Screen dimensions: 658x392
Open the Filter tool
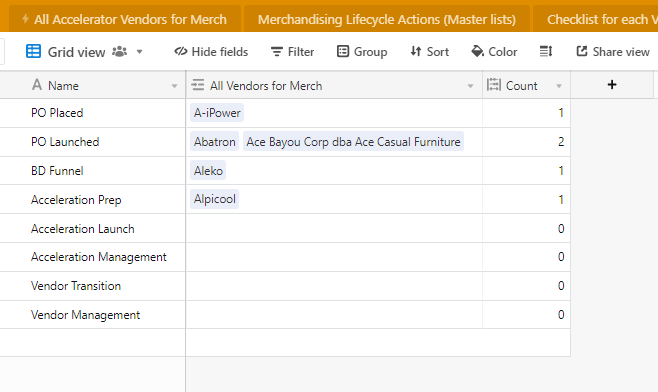(292, 52)
